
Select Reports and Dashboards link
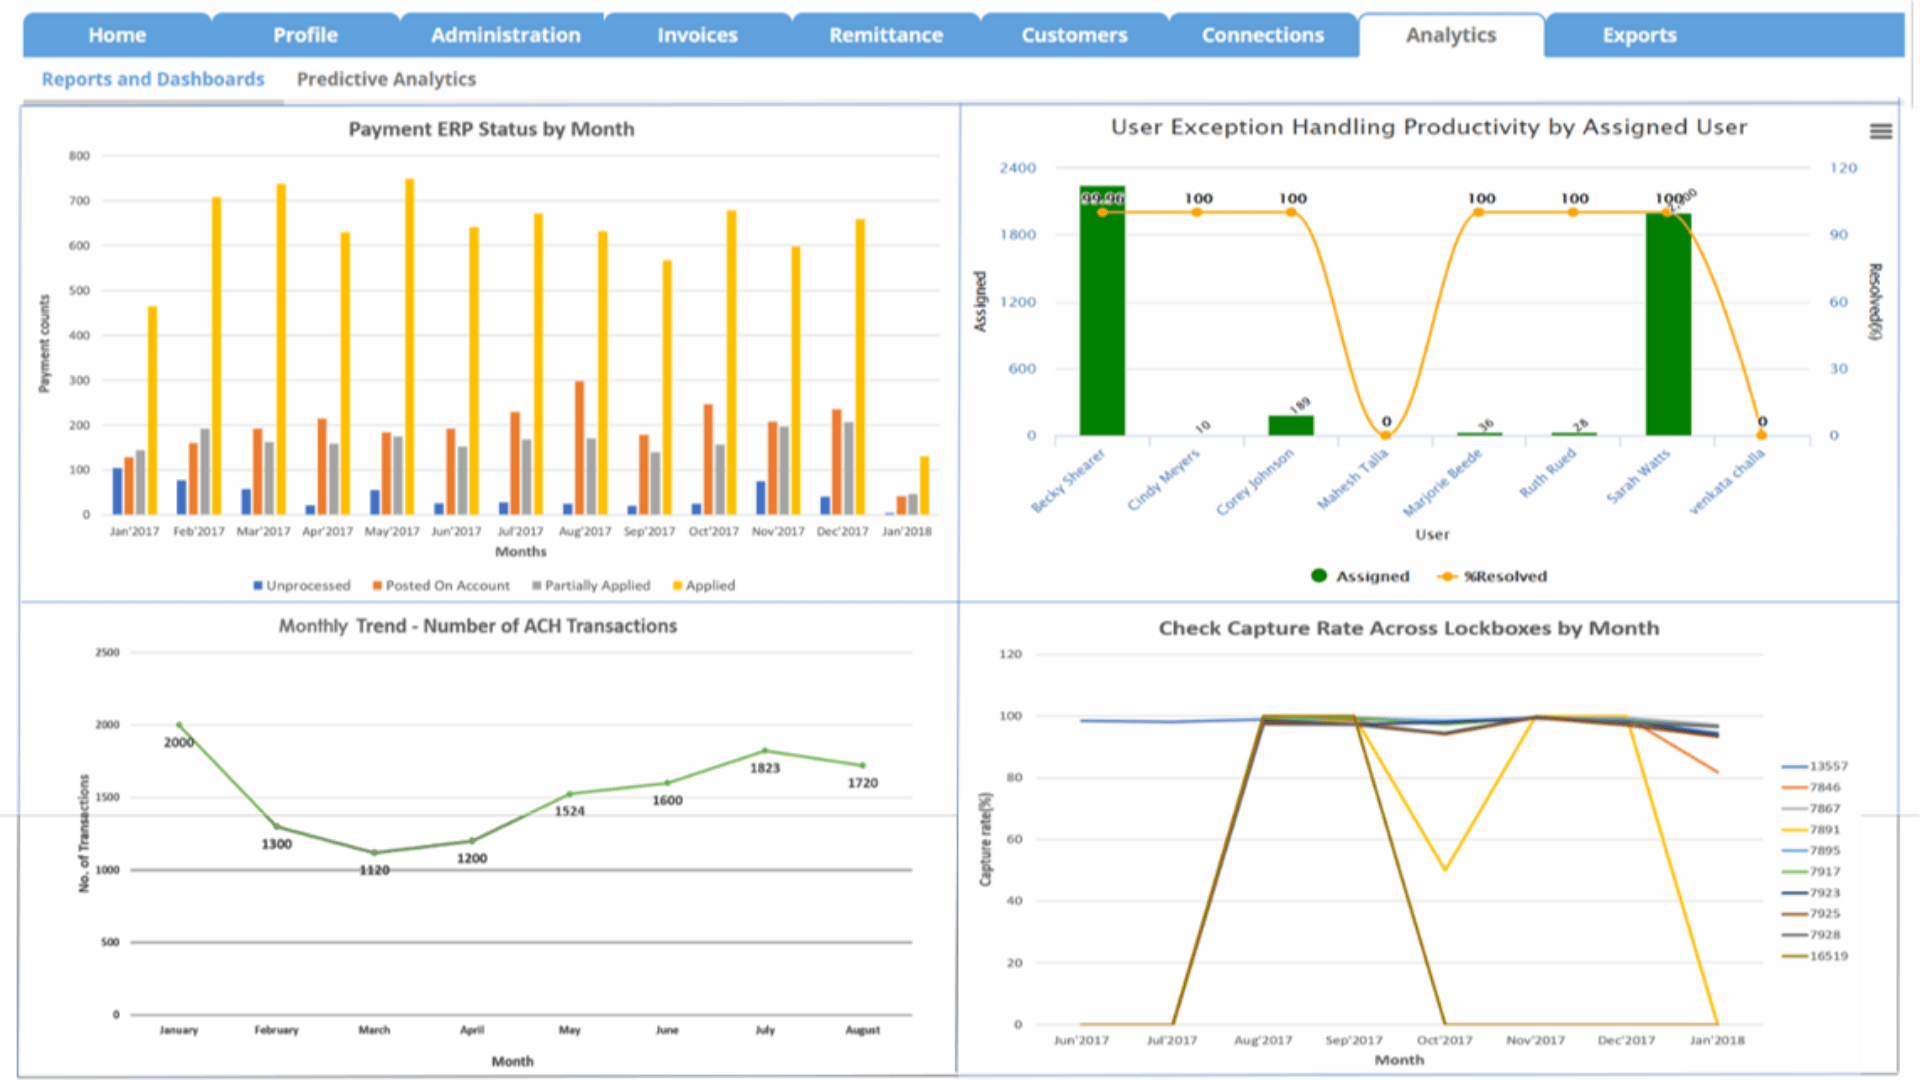click(153, 79)
